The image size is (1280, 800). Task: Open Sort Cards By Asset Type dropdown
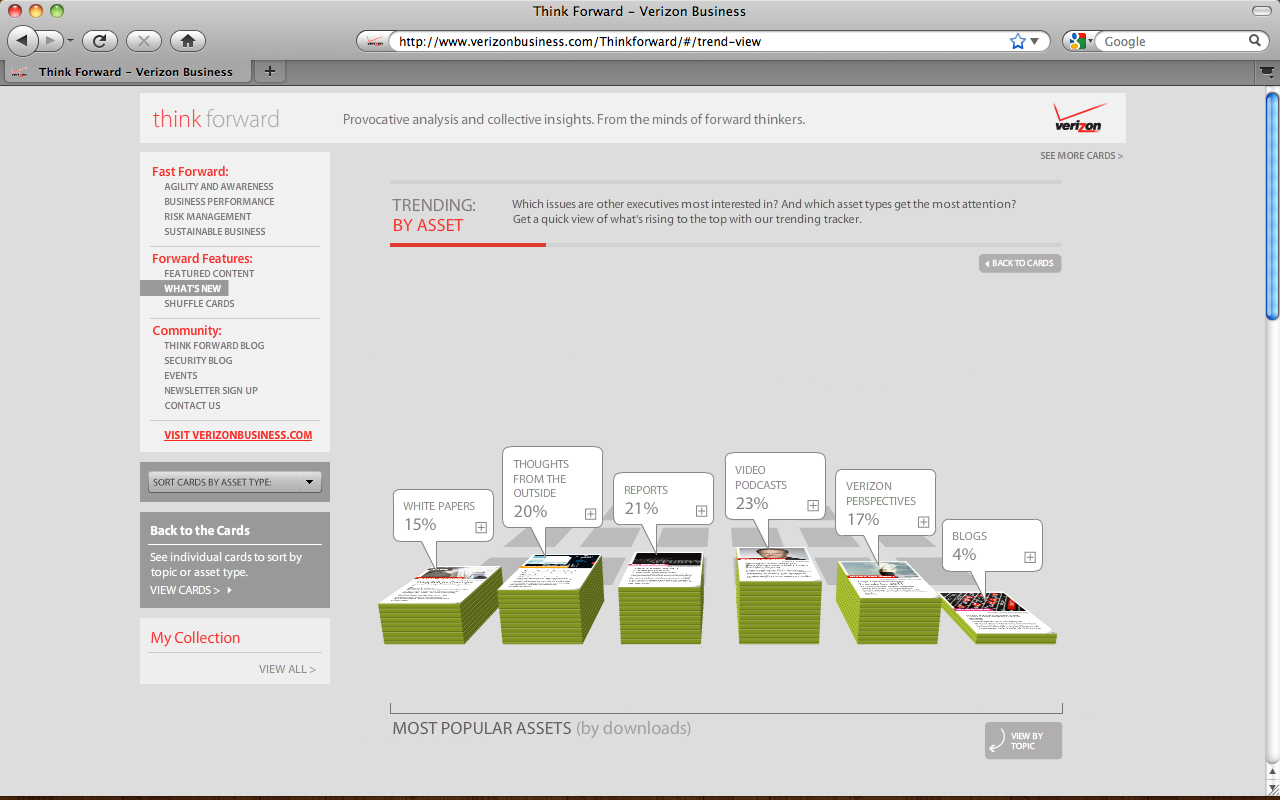click(x=234, y=482)
